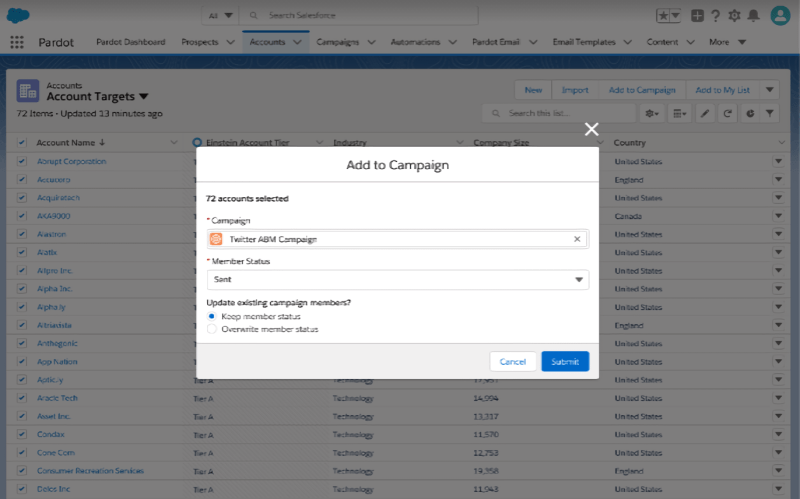
Task: Select Overwrite member status option
Action: [x=212, y=329]
